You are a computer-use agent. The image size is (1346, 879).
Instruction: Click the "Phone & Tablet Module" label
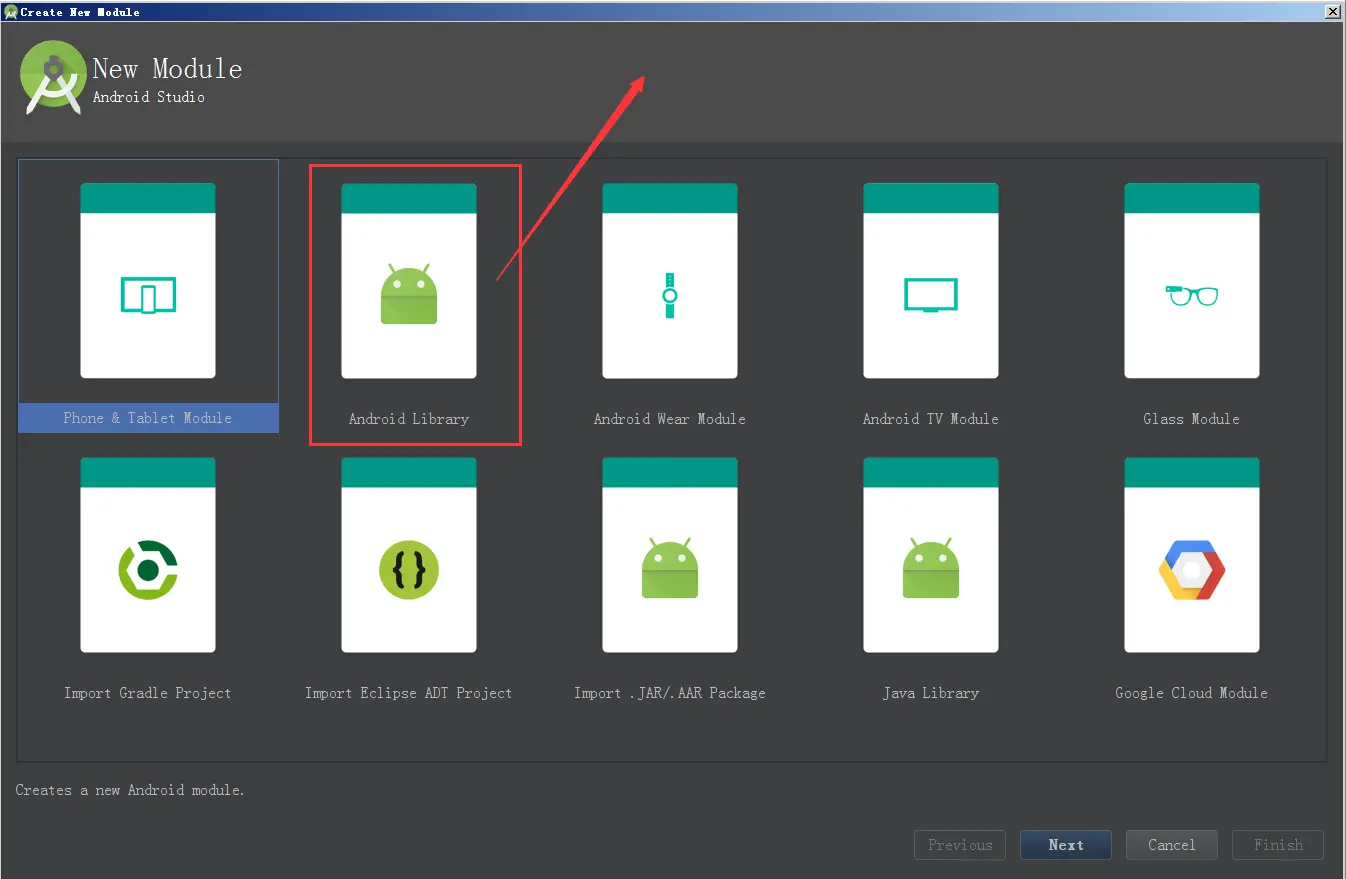(148, 418)
